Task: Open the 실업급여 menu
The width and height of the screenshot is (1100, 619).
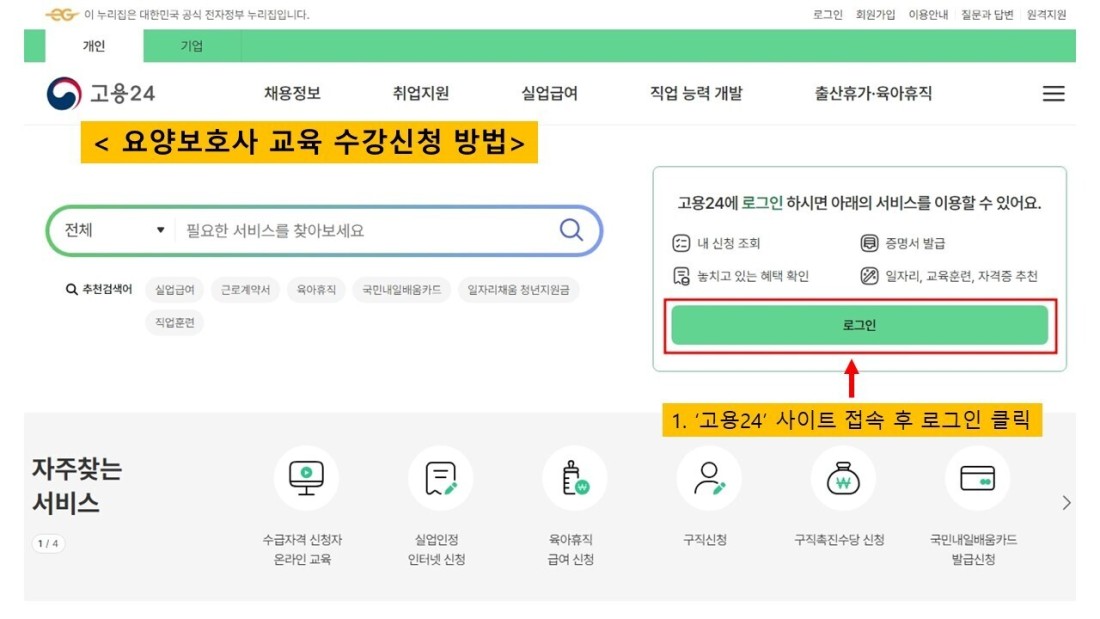Action: click(549, 93)
